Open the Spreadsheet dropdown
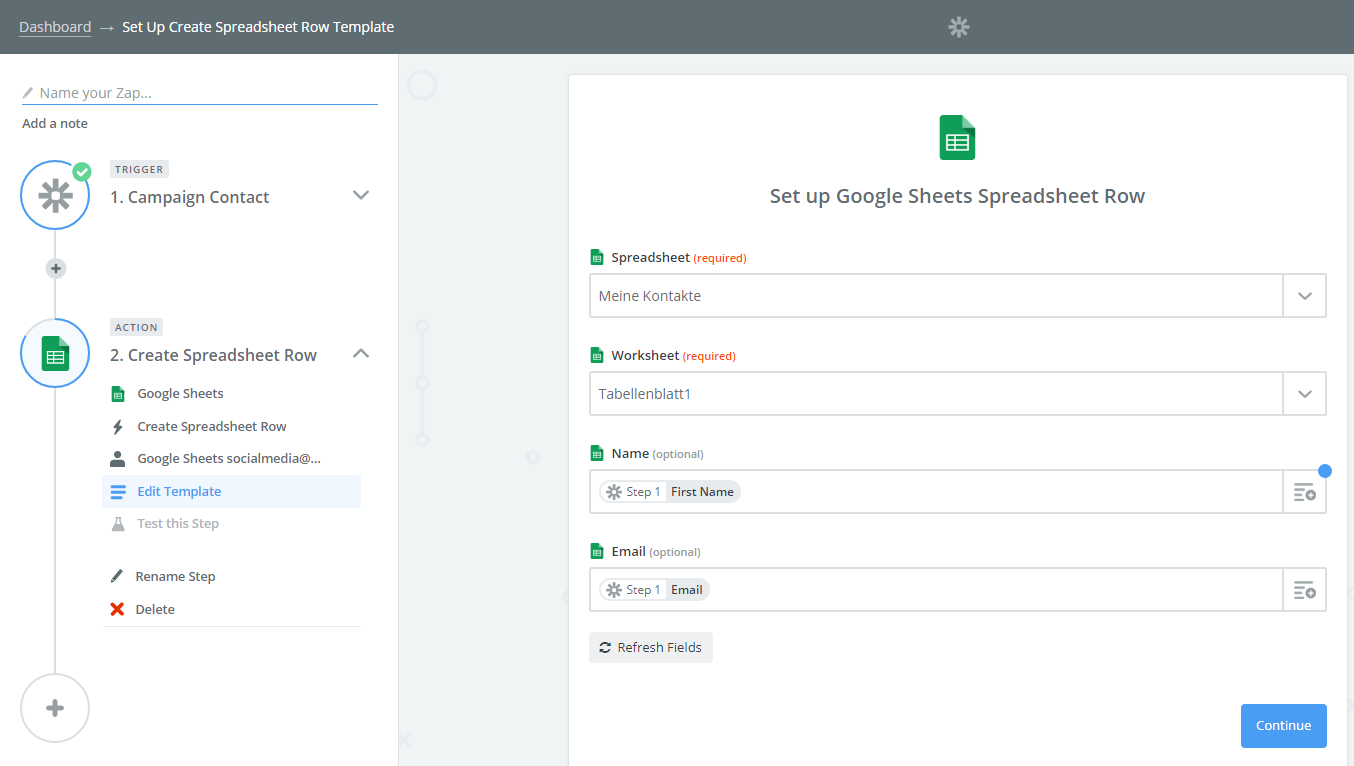The width and height of the screenshot is (1354, 766). click(x=1304, y=296)
